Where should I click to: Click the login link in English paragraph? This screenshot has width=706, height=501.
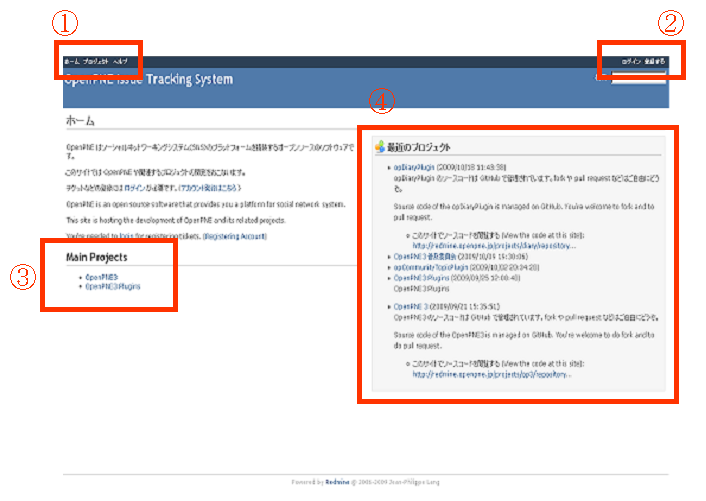tap(127, 236)
